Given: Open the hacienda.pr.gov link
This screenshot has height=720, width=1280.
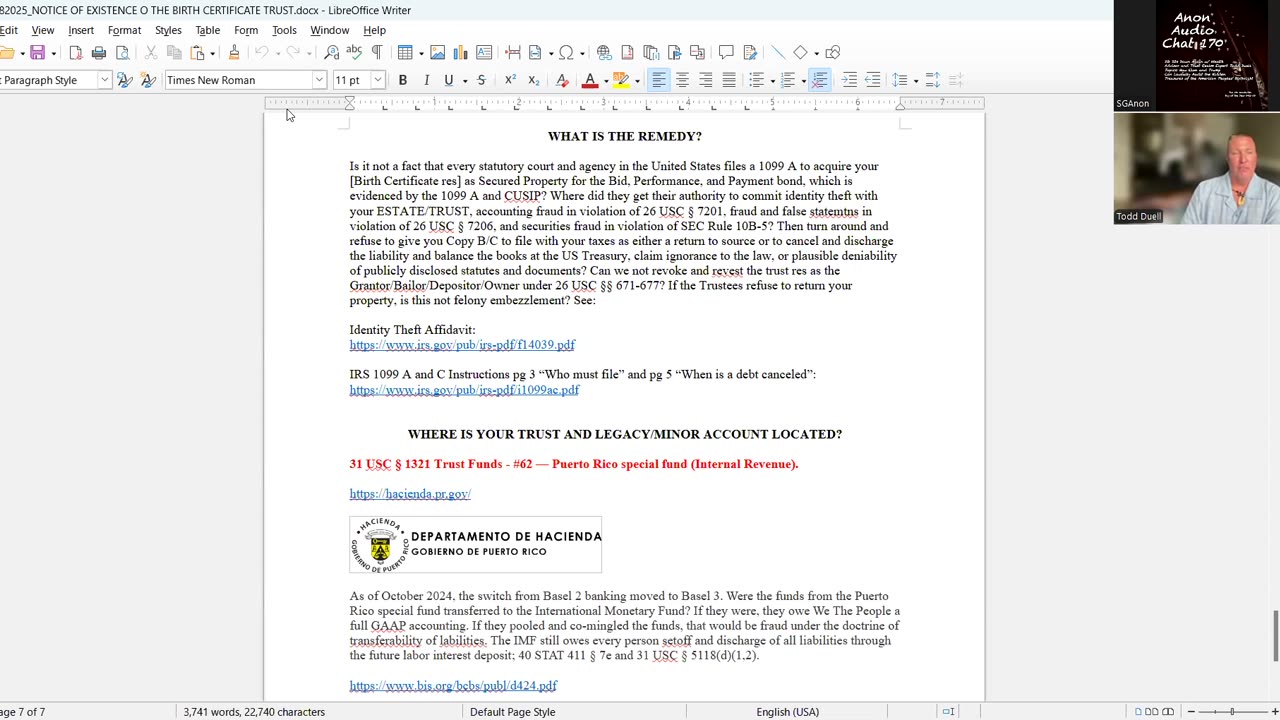Looking at the screenshot, I should click(x=410, y=494).
